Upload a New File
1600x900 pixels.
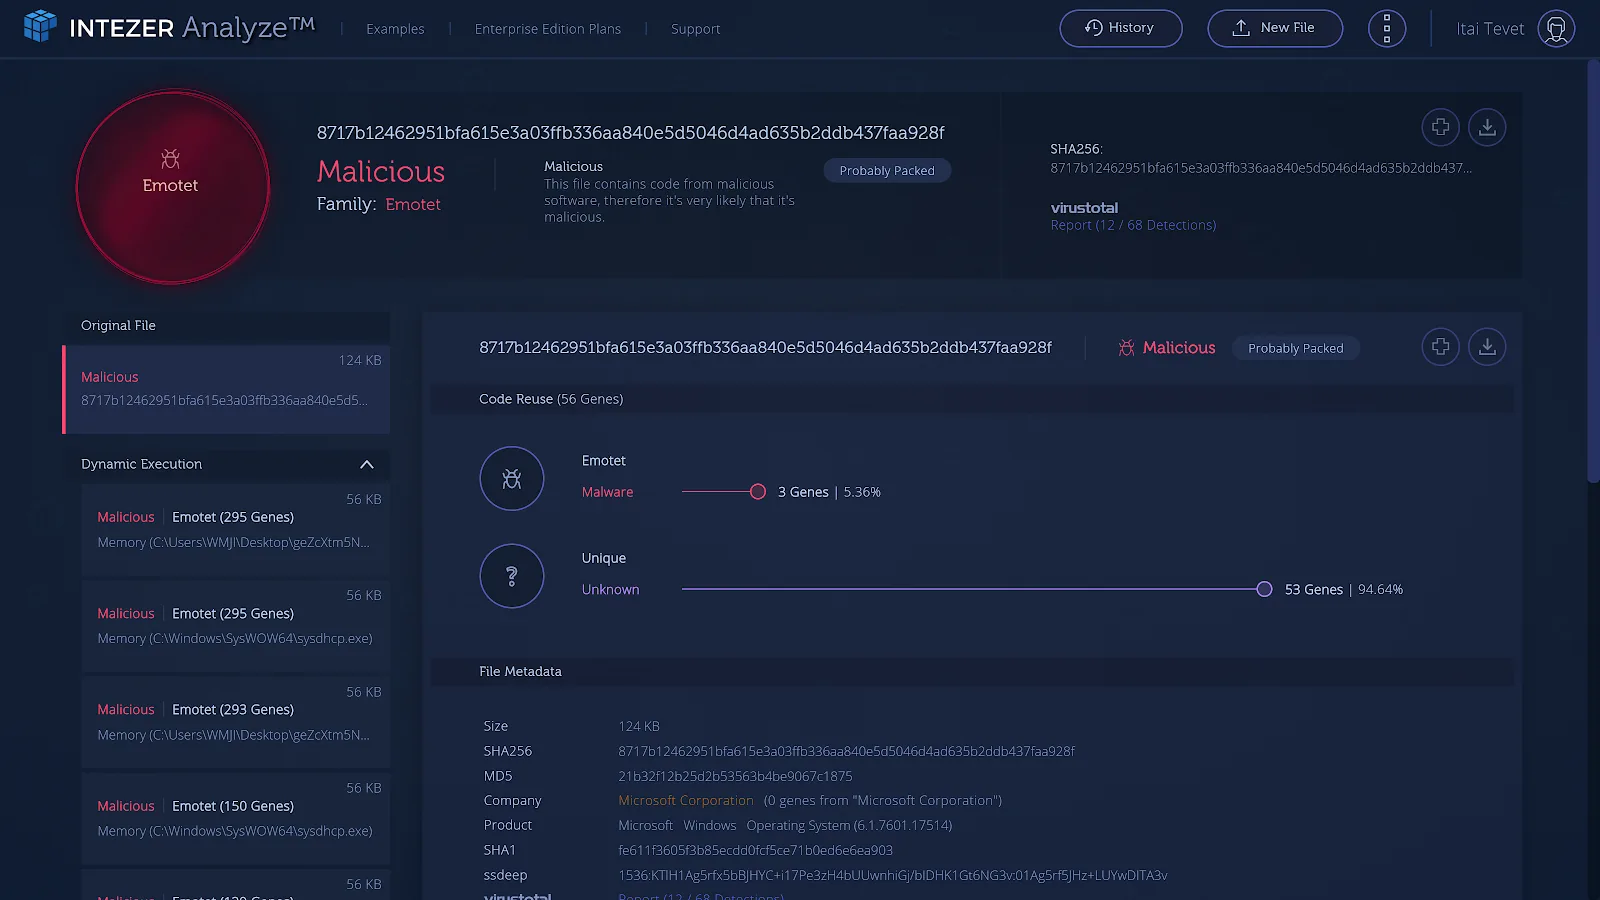[x=1275, y=28]
